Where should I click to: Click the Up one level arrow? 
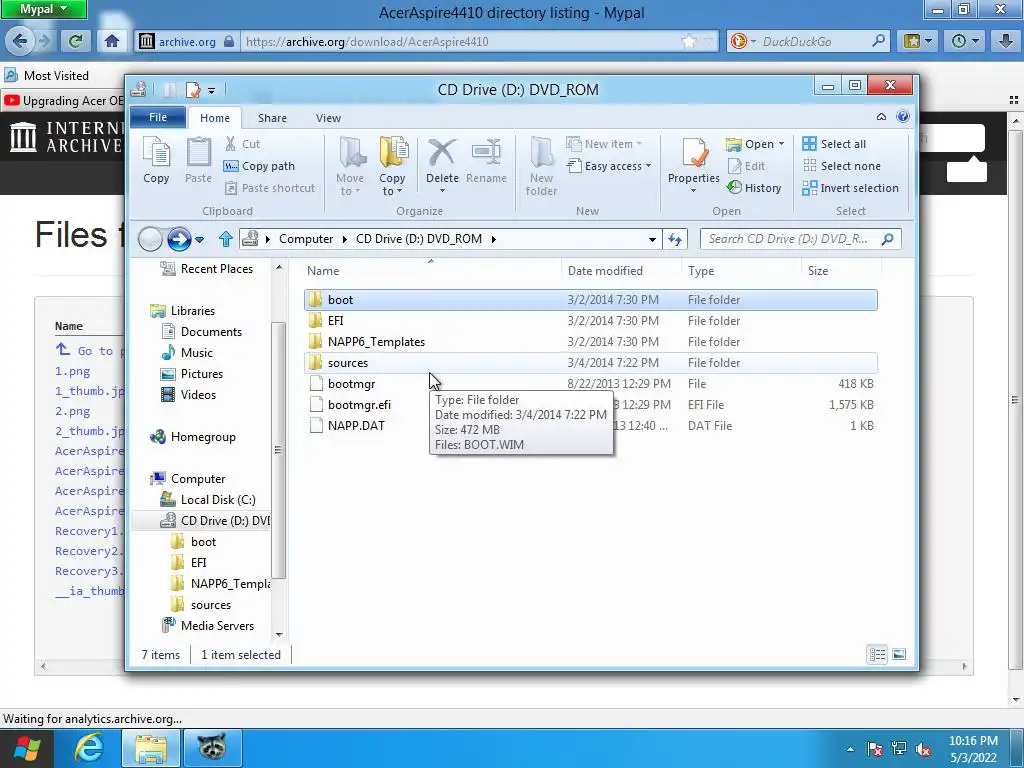(x=226, y=239)
